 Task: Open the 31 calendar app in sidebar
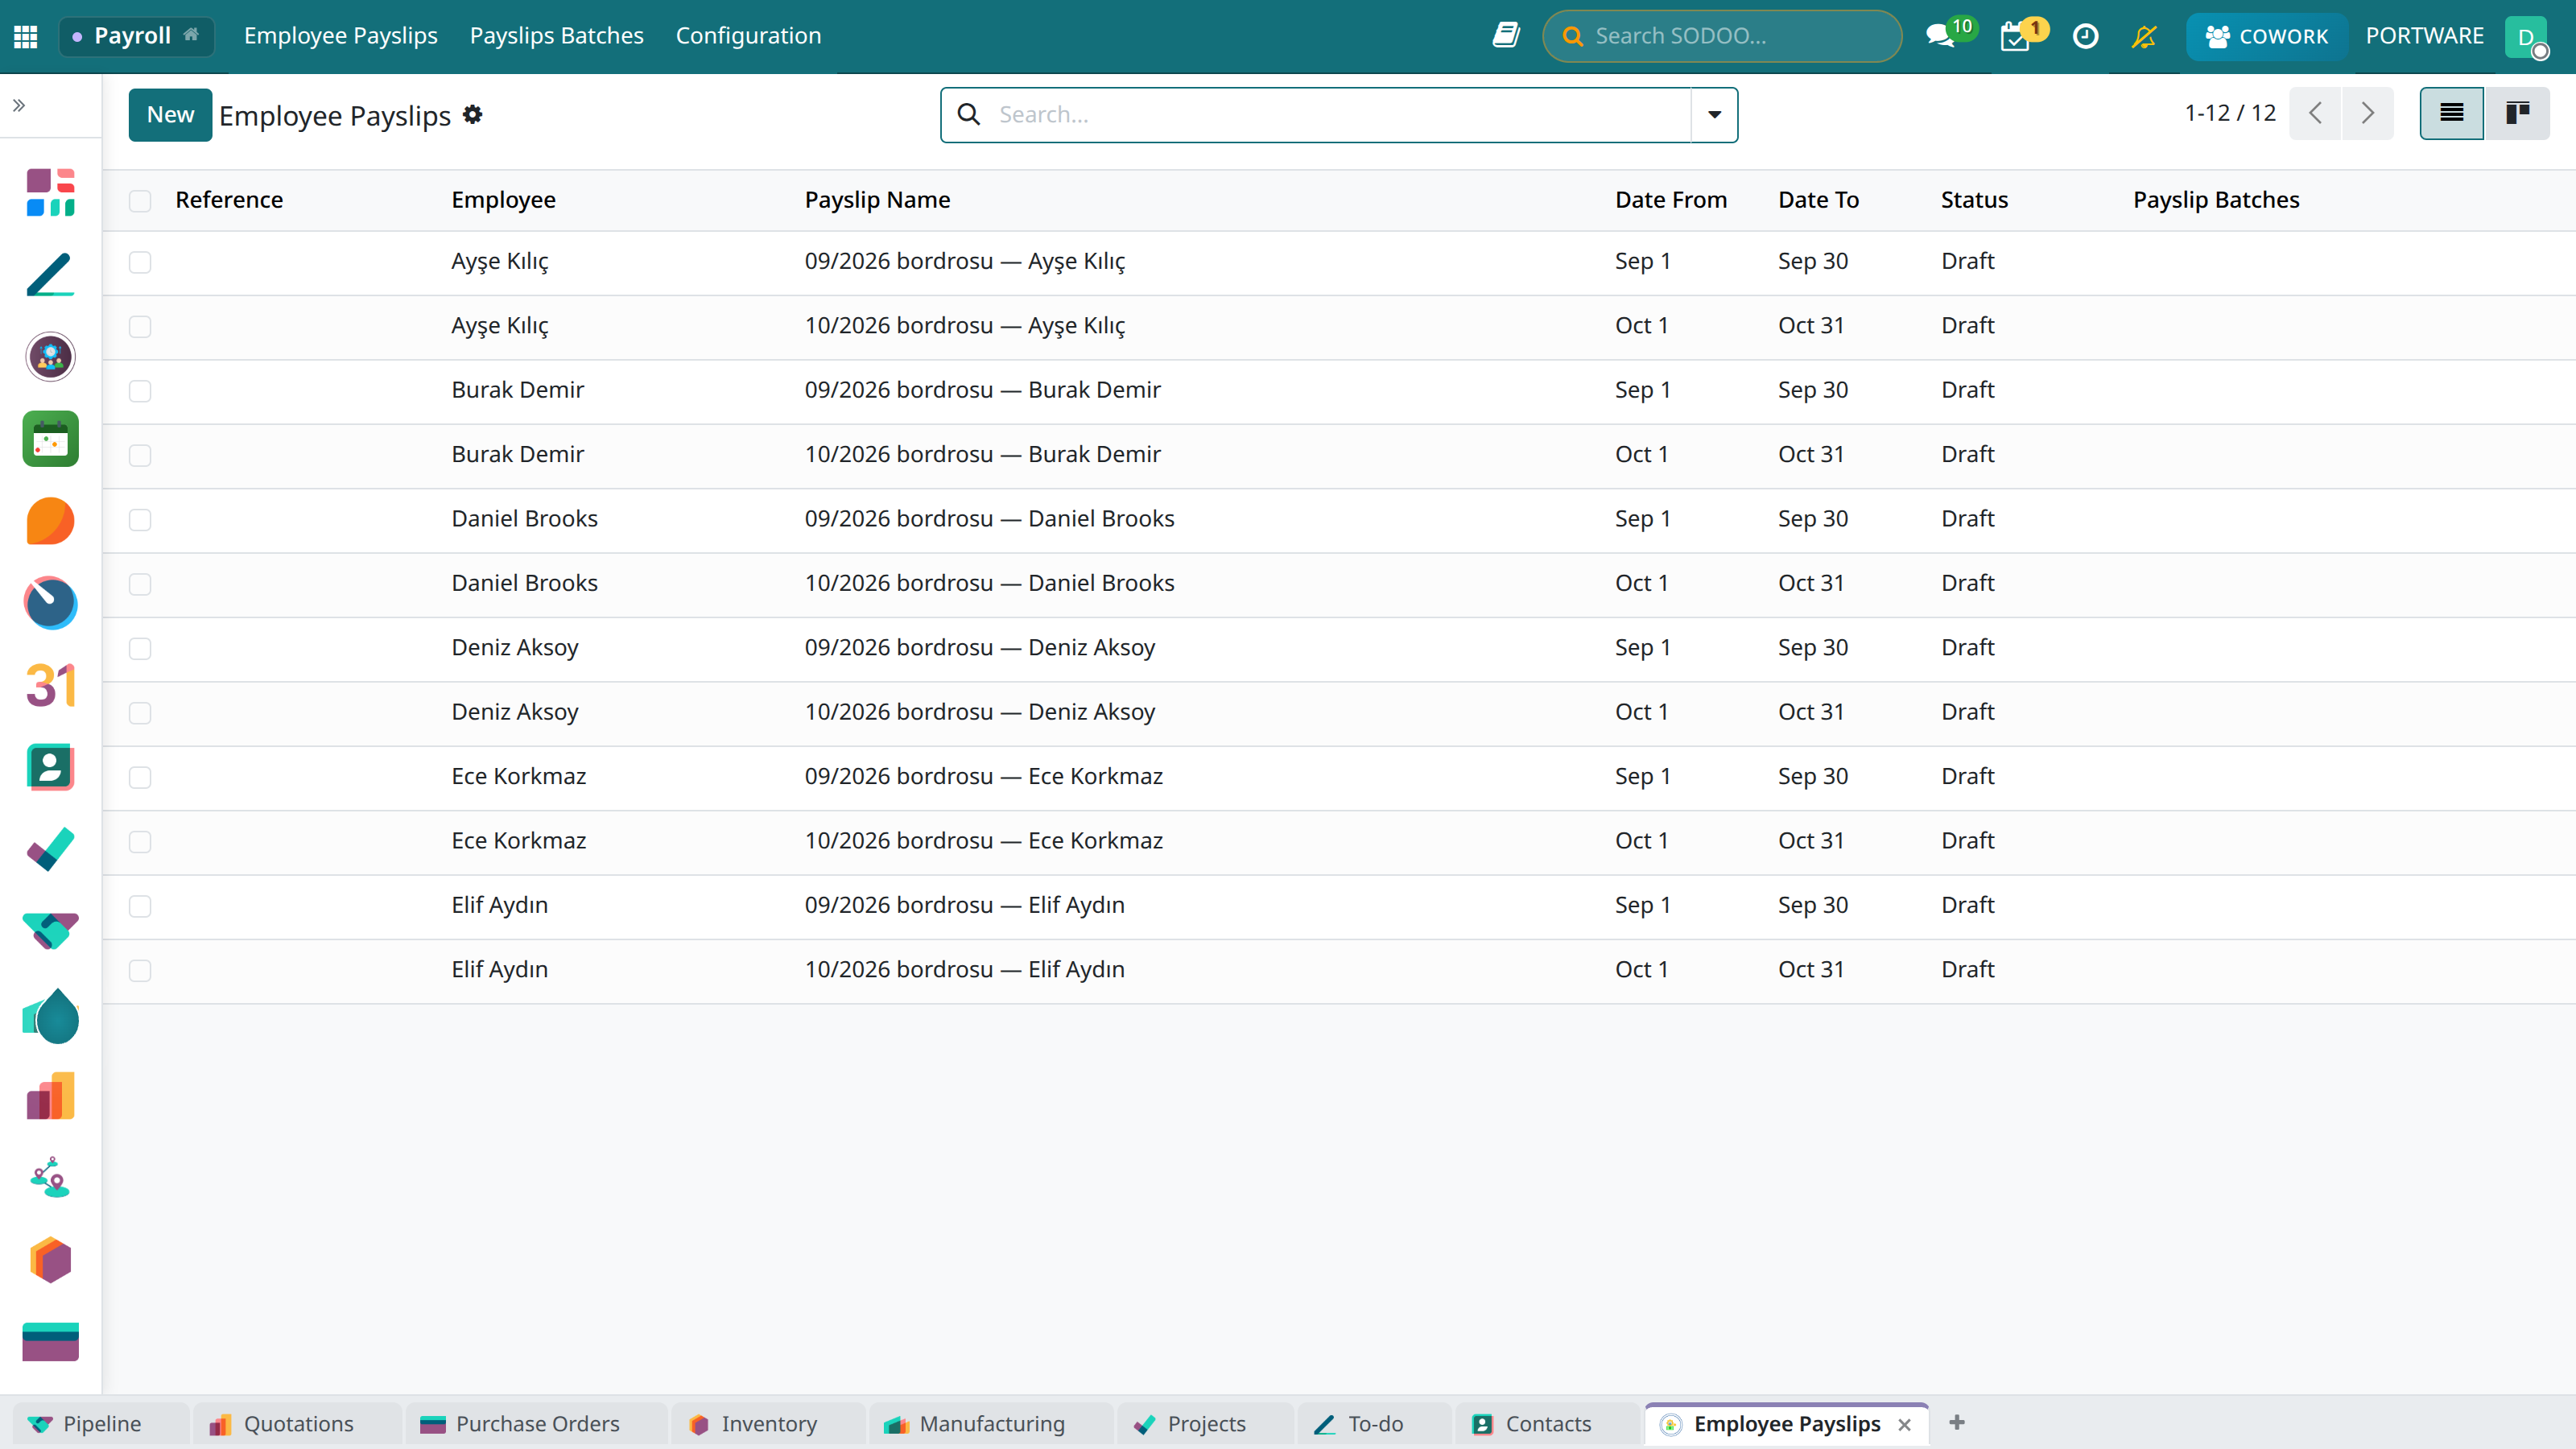pyautogui.click(x=50, y=685)
